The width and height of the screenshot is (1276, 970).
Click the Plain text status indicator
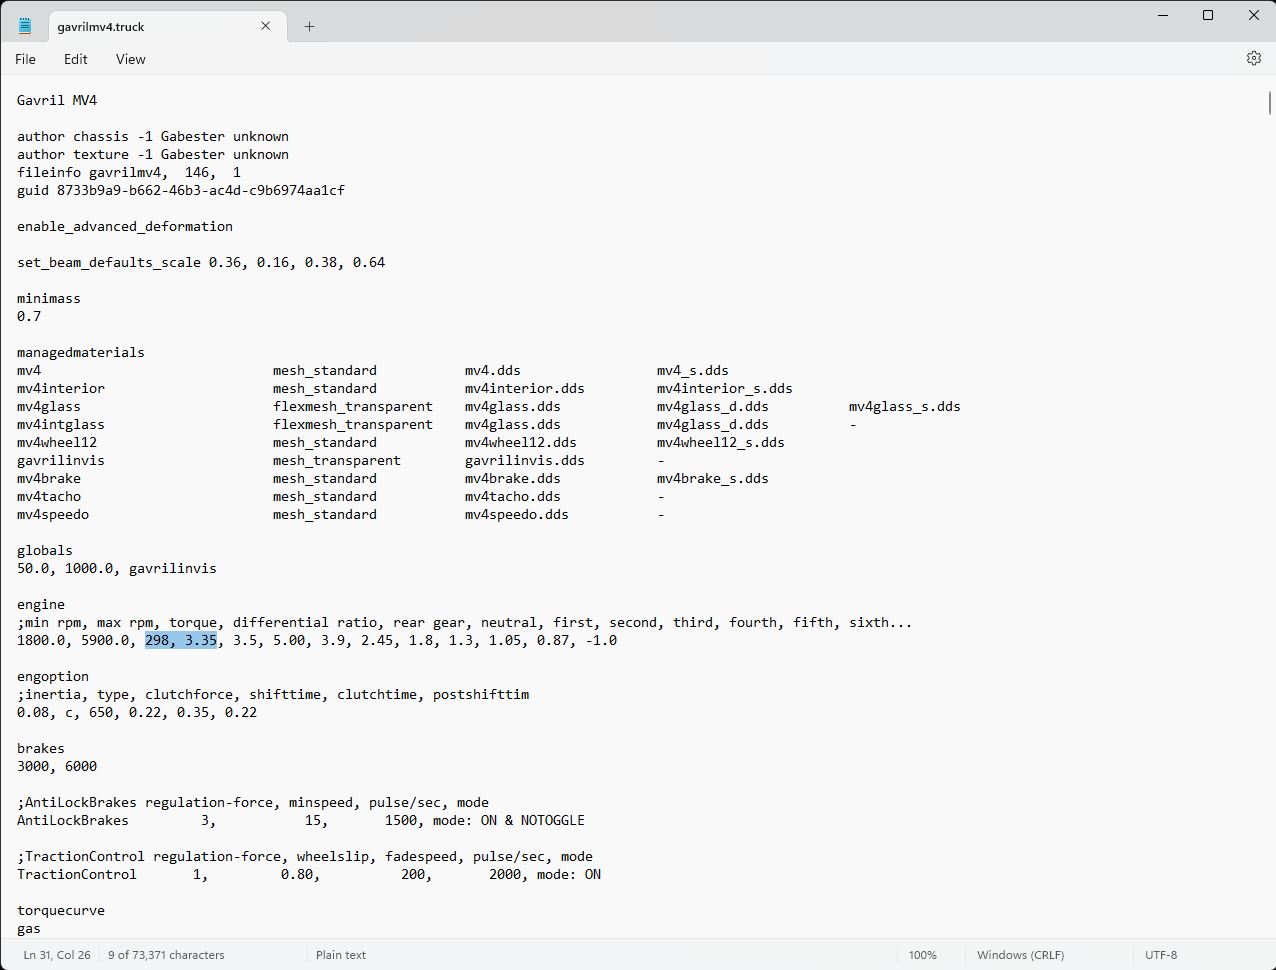[x=341, y=955]
